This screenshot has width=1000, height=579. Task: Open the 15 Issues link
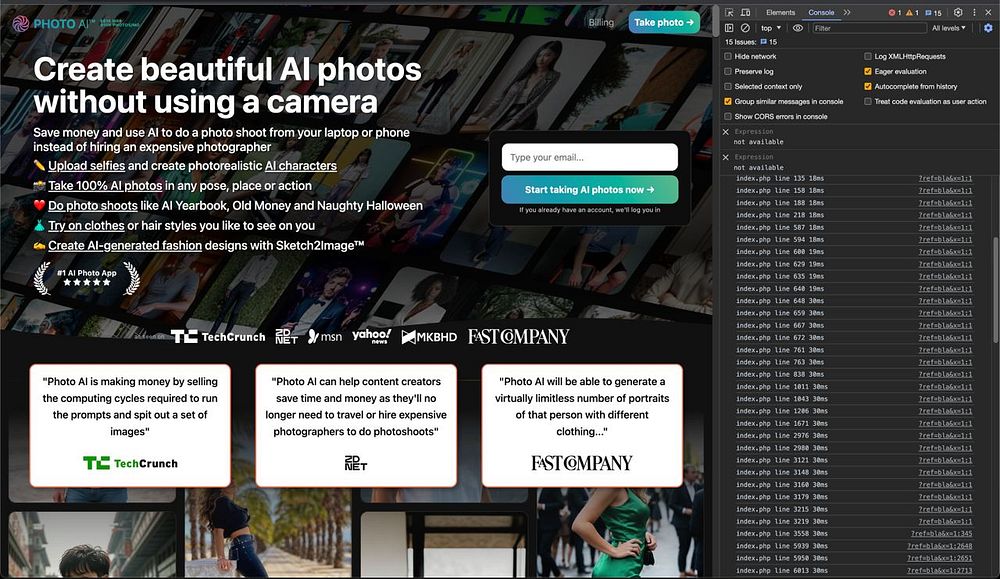point(751,42)
